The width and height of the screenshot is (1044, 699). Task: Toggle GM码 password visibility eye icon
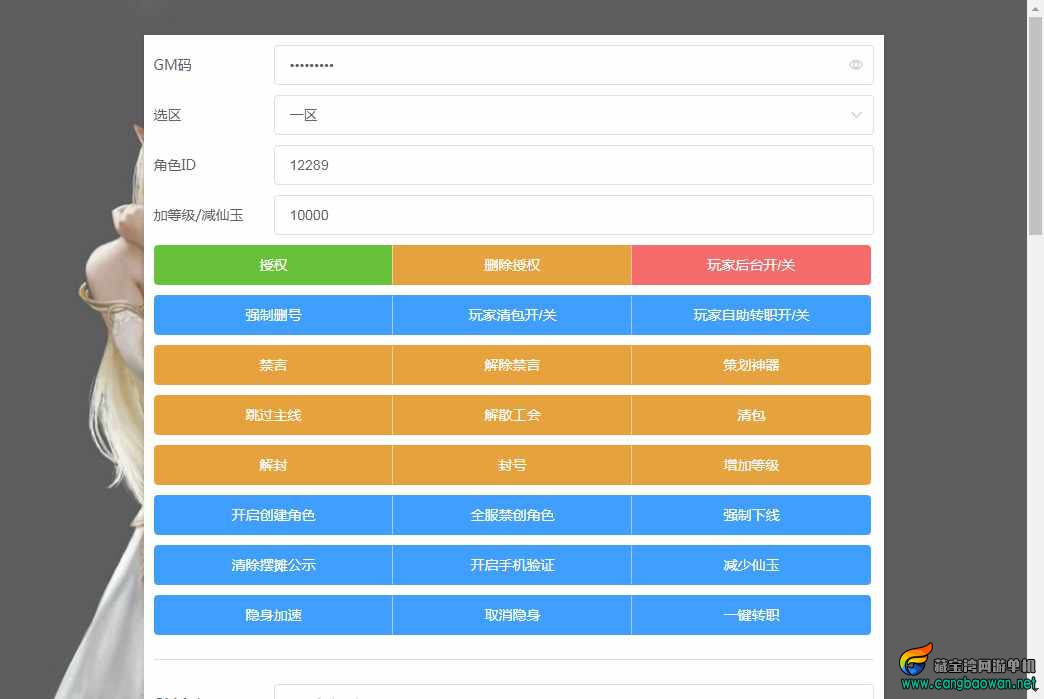point(856,65)
